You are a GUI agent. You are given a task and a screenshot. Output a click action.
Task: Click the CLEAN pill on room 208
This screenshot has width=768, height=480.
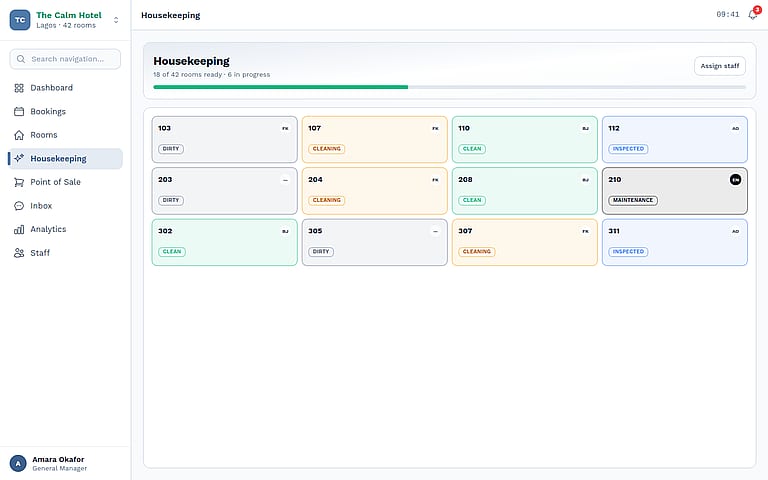[472, 200]
